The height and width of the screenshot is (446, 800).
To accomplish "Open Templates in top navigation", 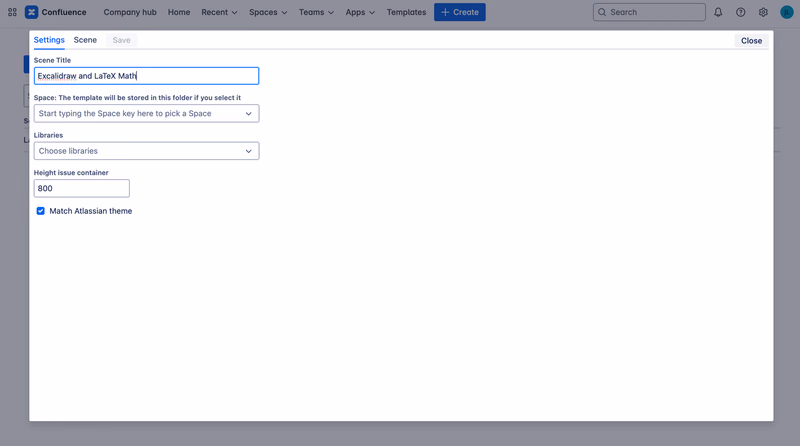I will click(x=406, y=12).
